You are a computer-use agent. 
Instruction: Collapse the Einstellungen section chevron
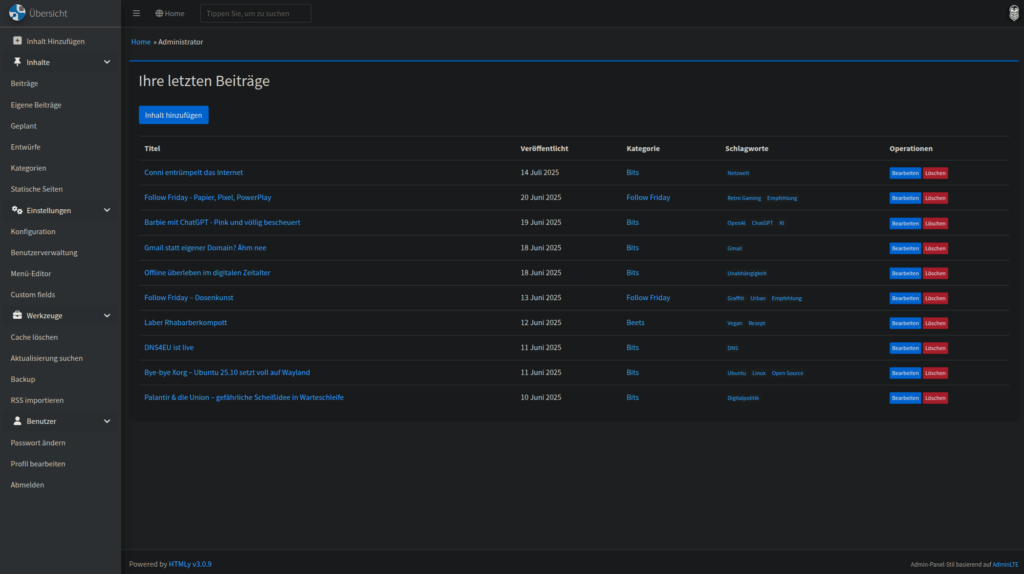pos(107,211)
